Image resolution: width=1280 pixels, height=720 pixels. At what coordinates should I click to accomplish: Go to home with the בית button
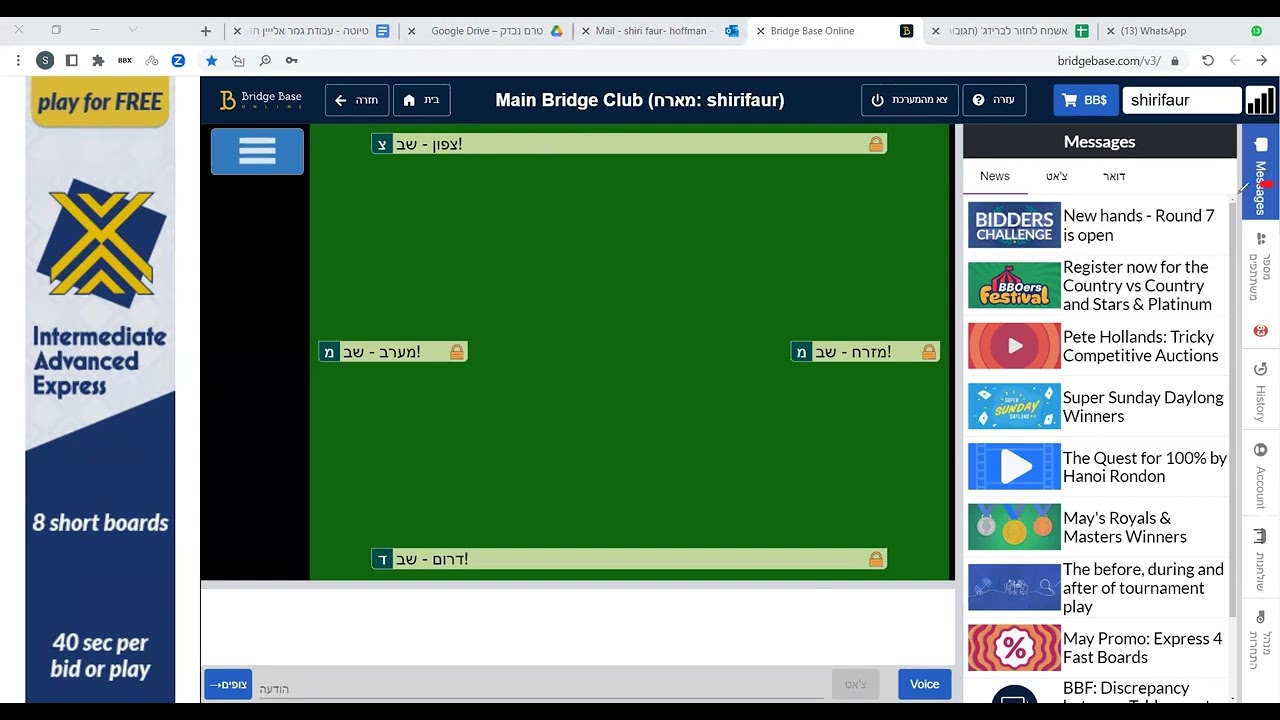click(x=421, y=100)
